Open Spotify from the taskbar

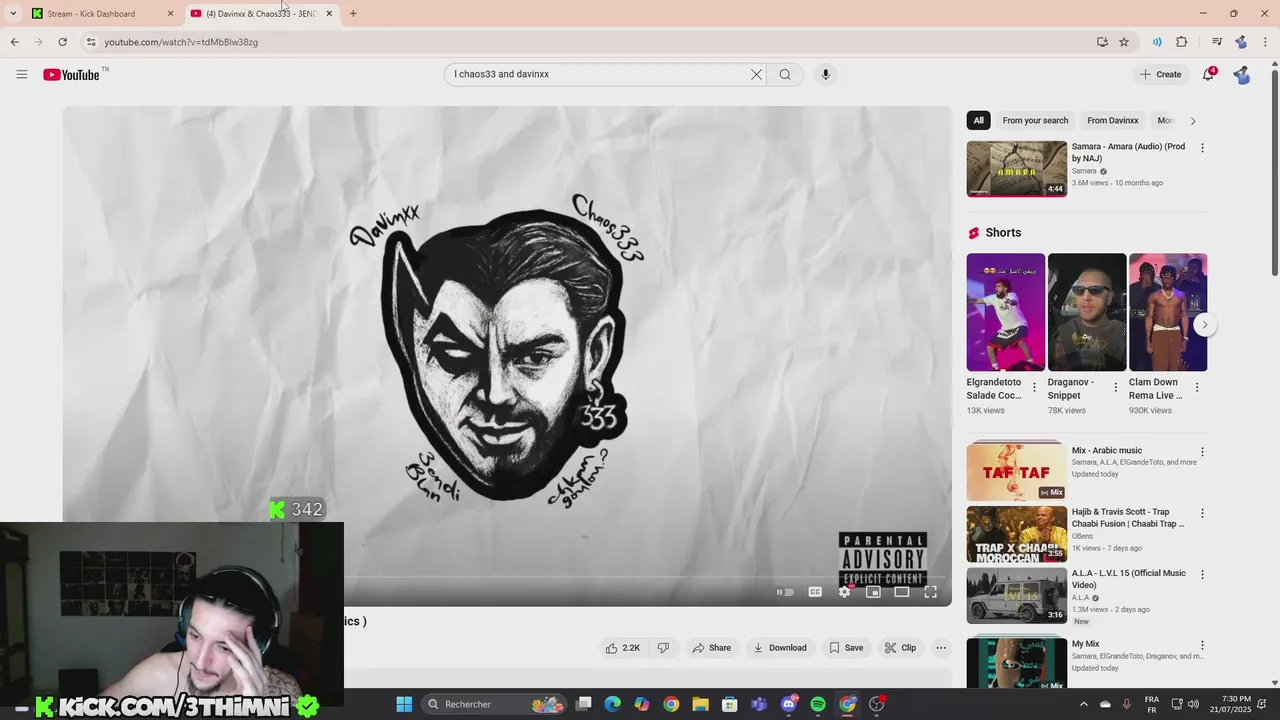pyautogui.click(x=818, y=704)
